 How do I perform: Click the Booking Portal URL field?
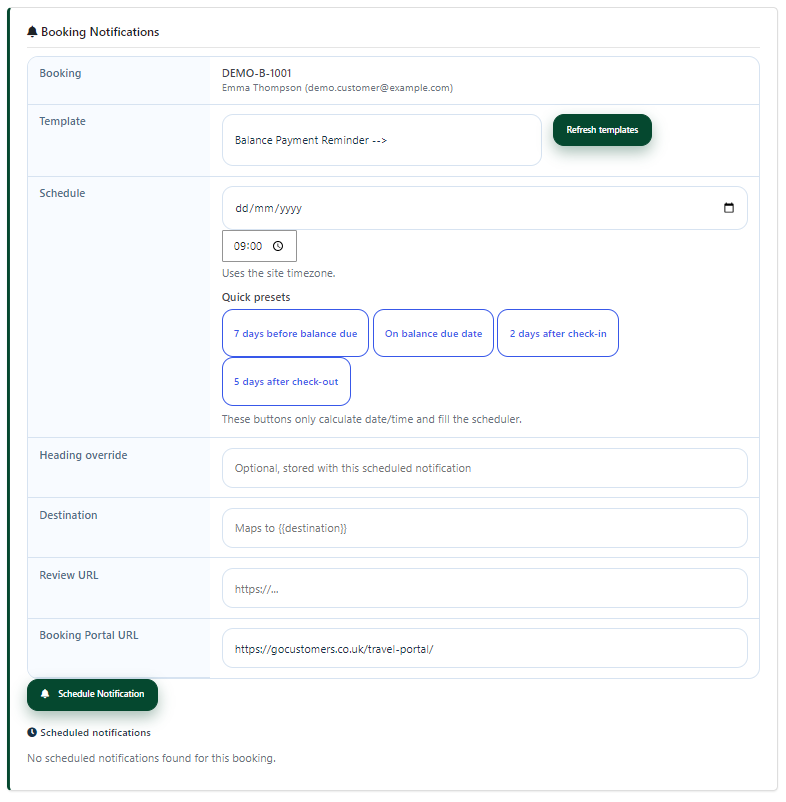[x=484, y=648]
